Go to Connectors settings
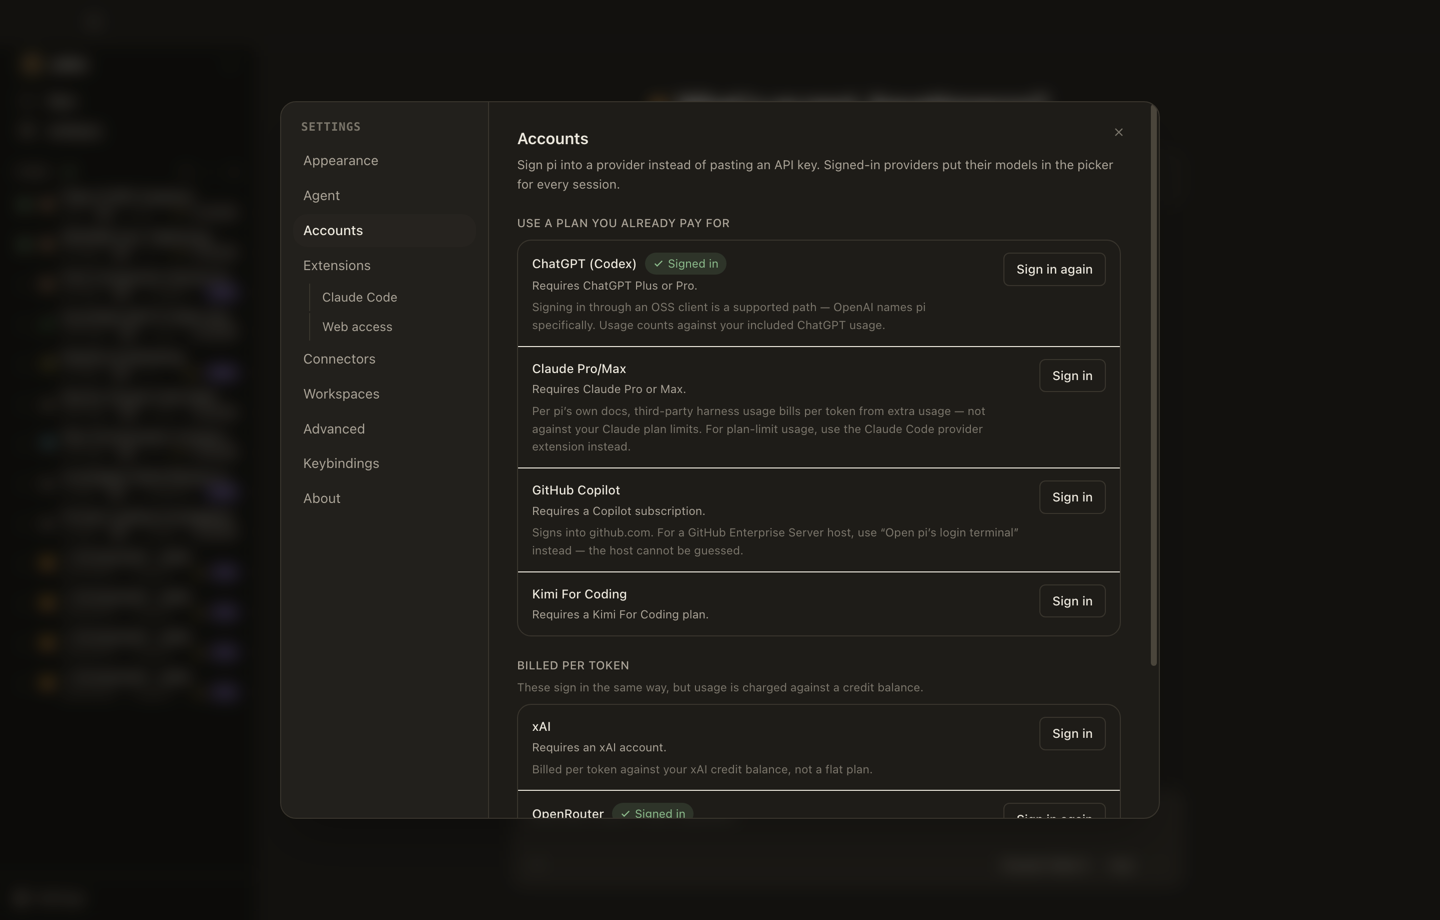This screenshot has height=920, width=1440. coord(385,359)
